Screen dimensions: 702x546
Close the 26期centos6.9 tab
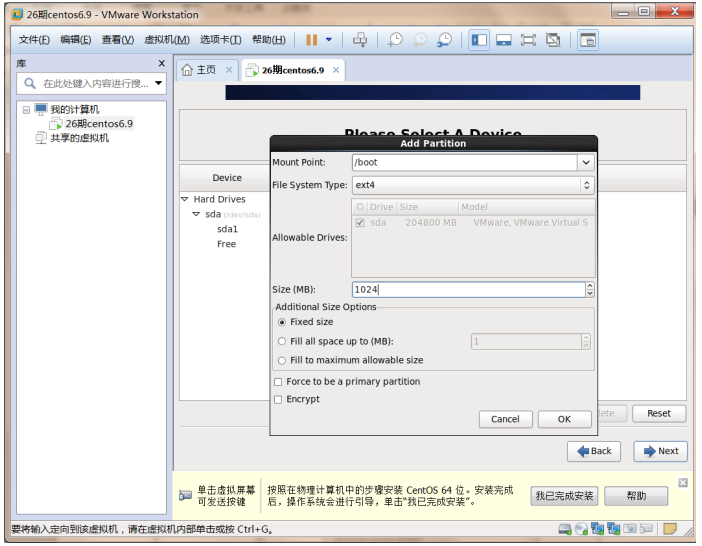coord(336,70)
